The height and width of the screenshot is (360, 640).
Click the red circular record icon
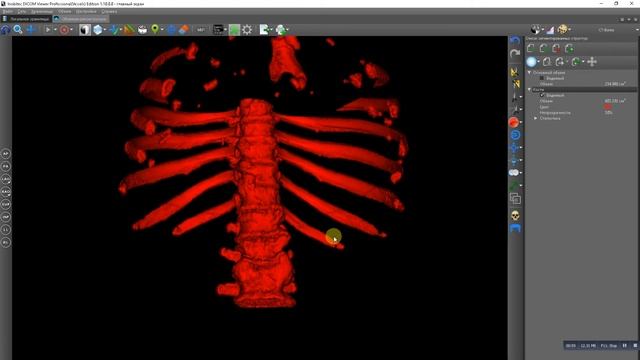coord(64,29)
